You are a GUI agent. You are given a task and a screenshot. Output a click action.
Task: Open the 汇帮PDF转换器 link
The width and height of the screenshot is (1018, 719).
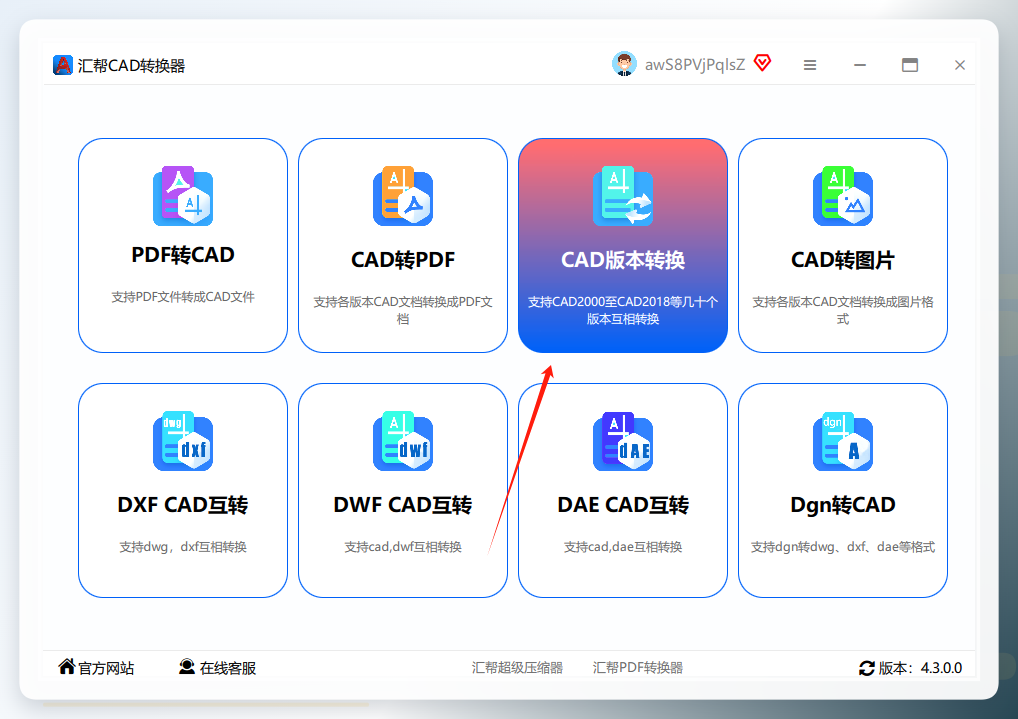(638, 668)
